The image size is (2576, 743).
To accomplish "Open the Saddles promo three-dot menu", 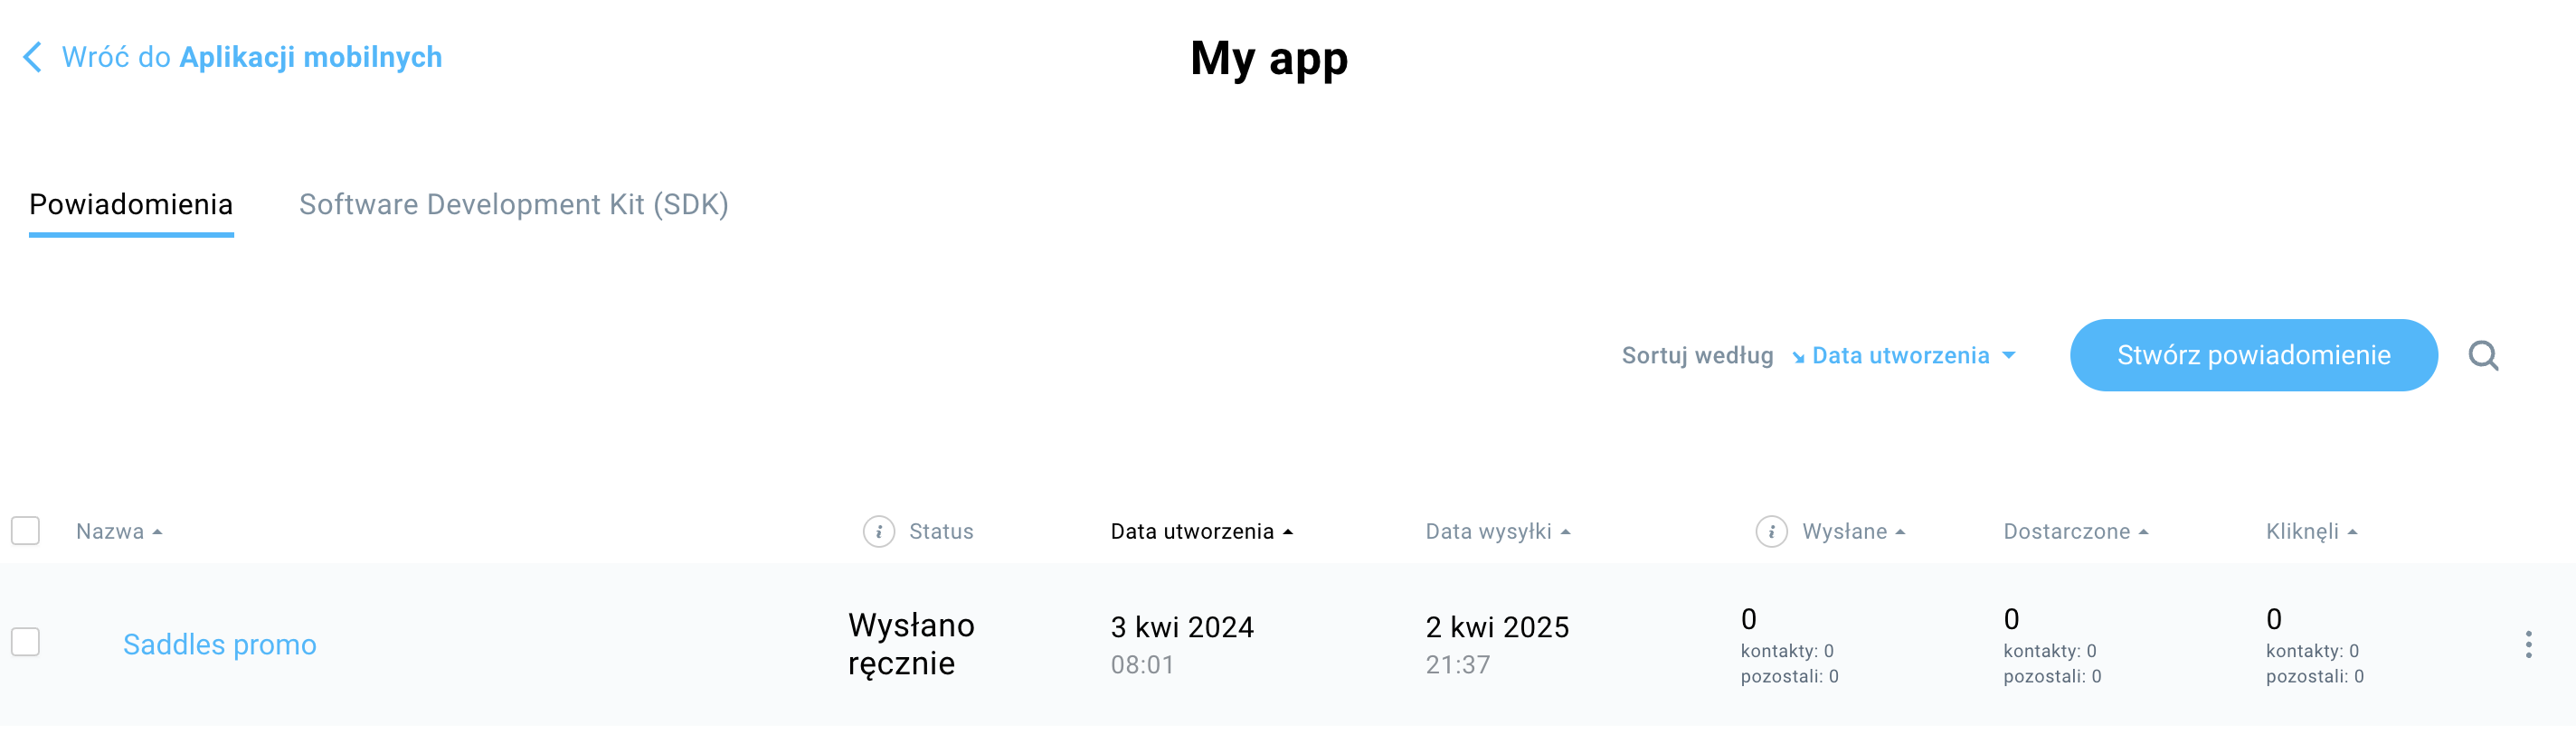I will [x=2527, y=644].
